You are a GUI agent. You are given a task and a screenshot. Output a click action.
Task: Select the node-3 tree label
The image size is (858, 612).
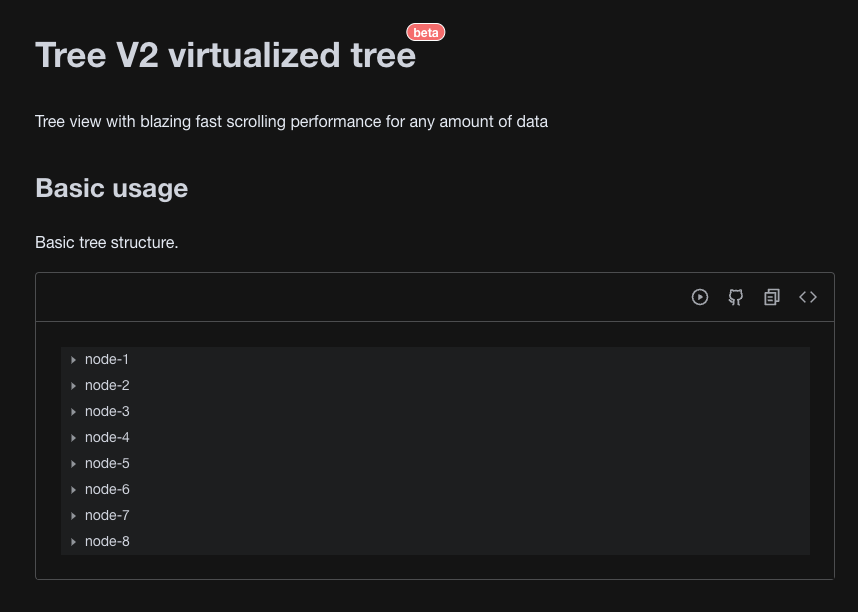coord(107,412)
